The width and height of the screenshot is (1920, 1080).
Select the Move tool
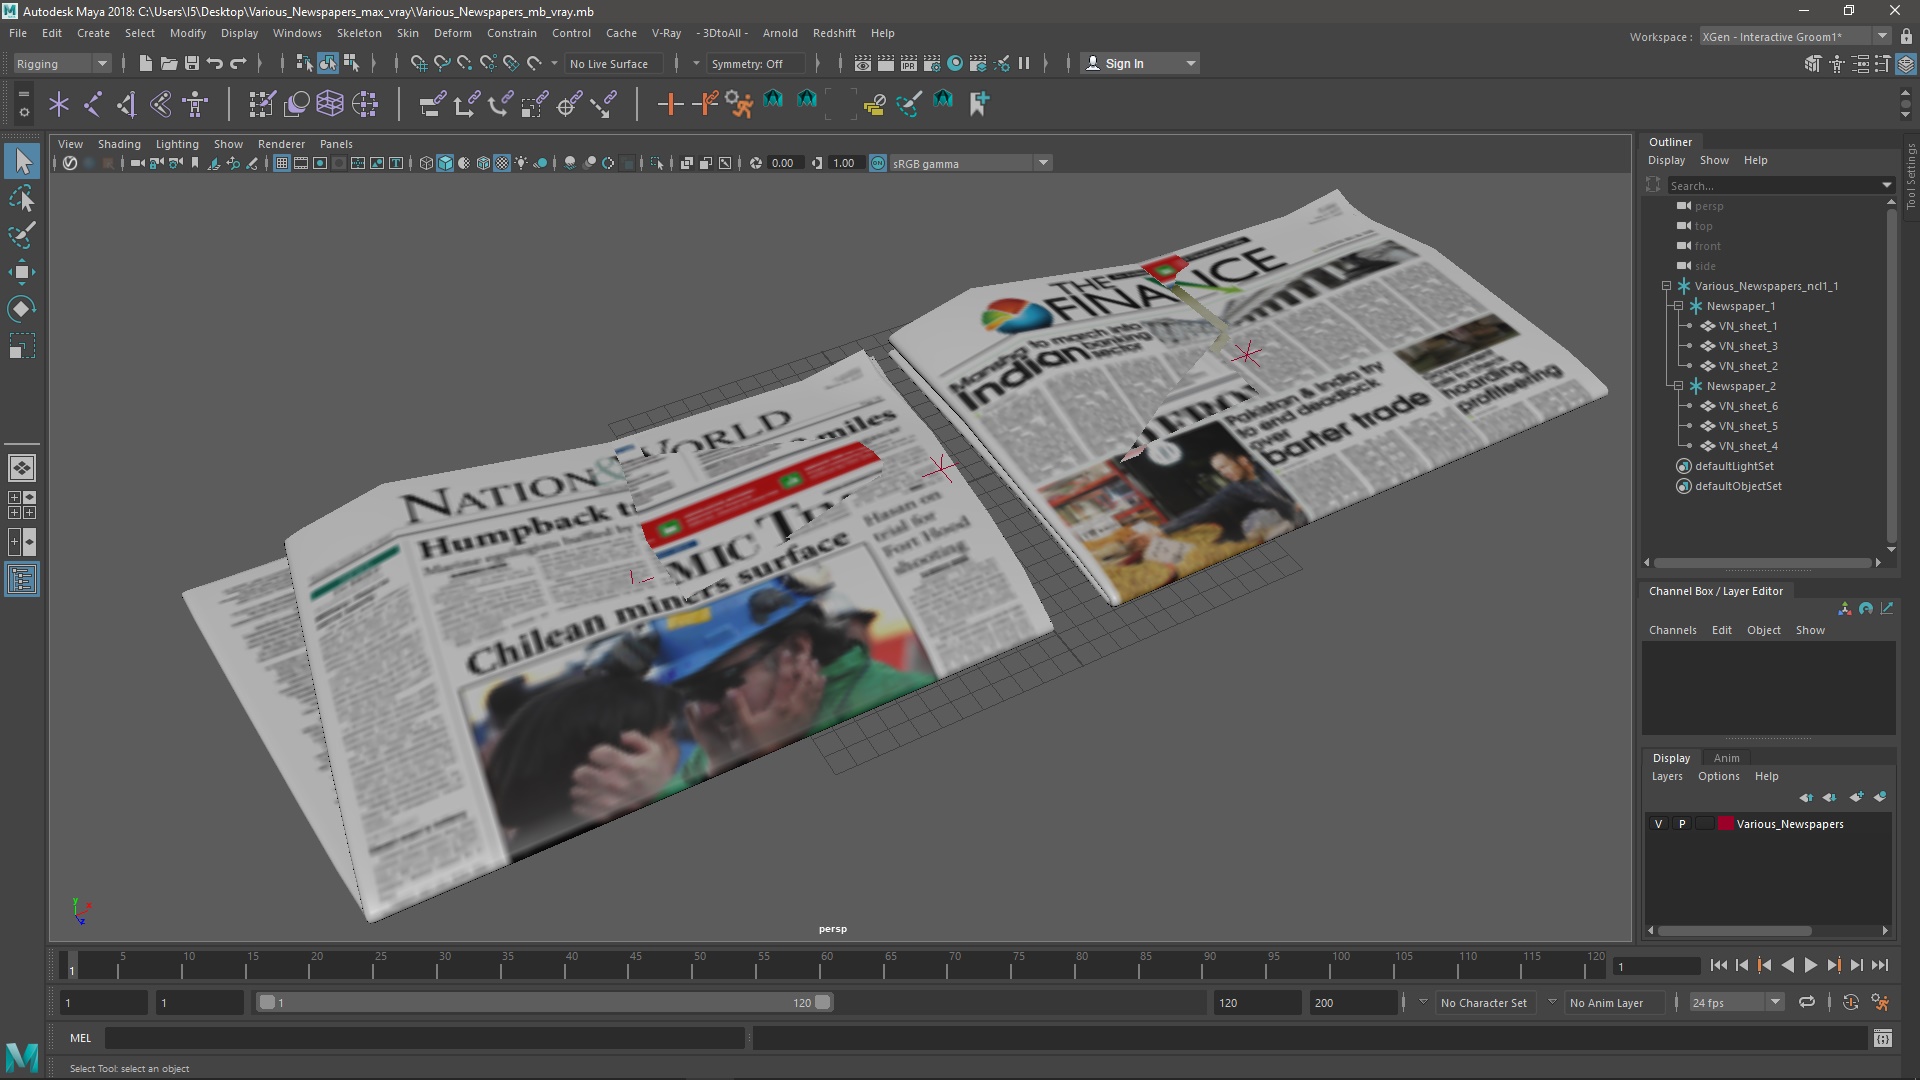click(22, 272)
